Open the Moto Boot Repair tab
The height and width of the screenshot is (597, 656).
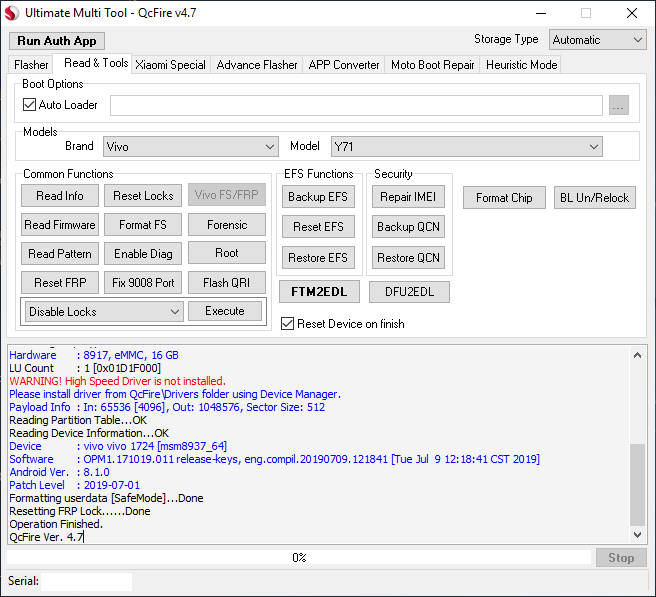[x=433, y=65]
